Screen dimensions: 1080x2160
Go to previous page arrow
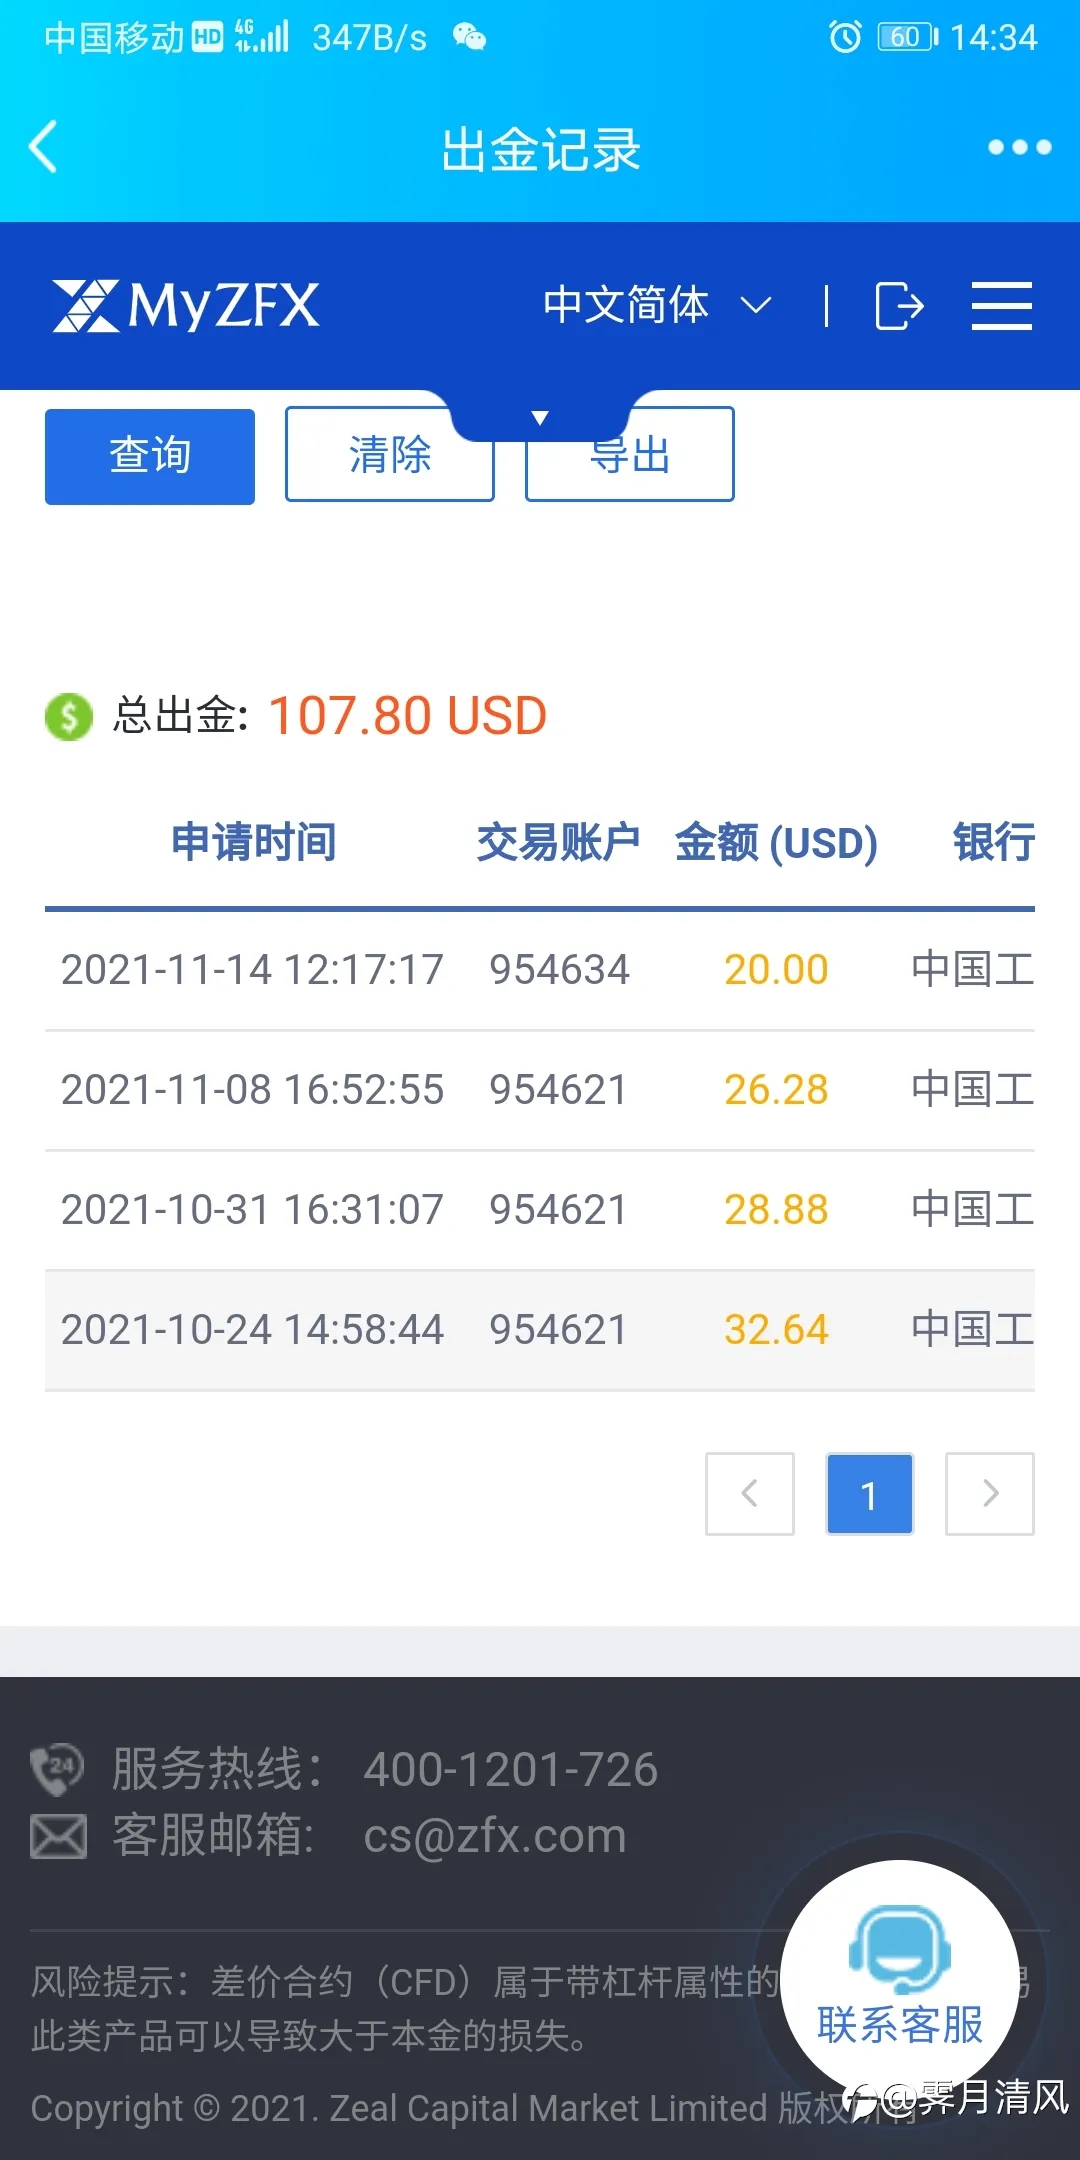coord(750,1493)
